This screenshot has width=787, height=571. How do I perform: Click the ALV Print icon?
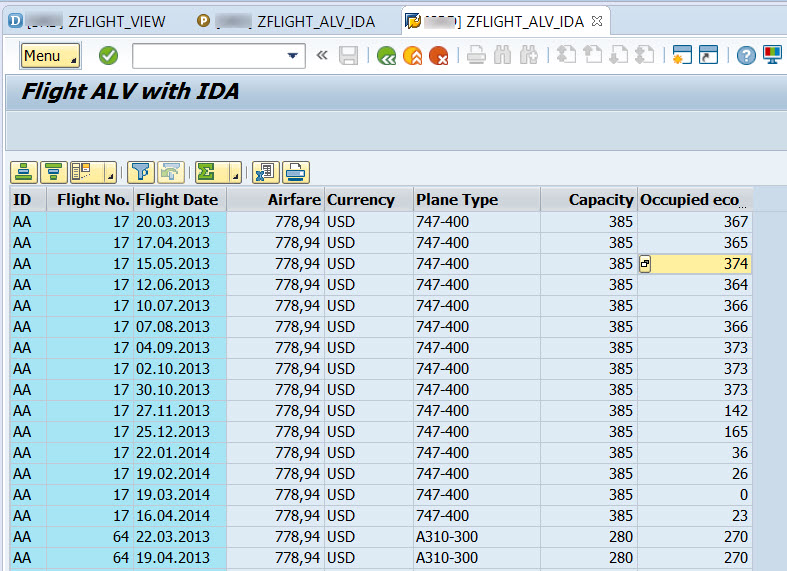(297, 172)
